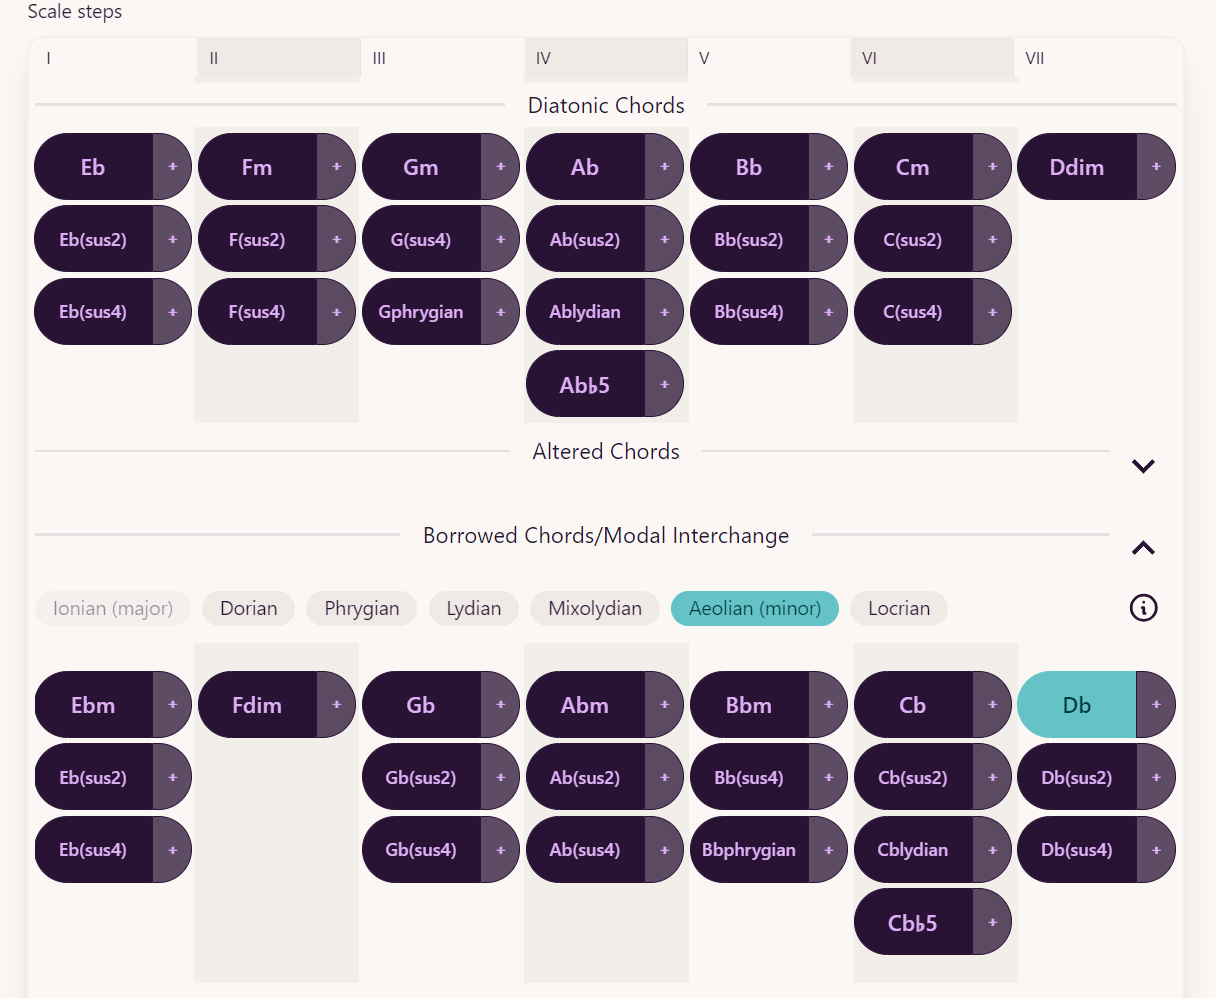1216x998 pixels.
Task: Click the plus icon next to Cb(sus2)
Action: click(x=992, y=777)
